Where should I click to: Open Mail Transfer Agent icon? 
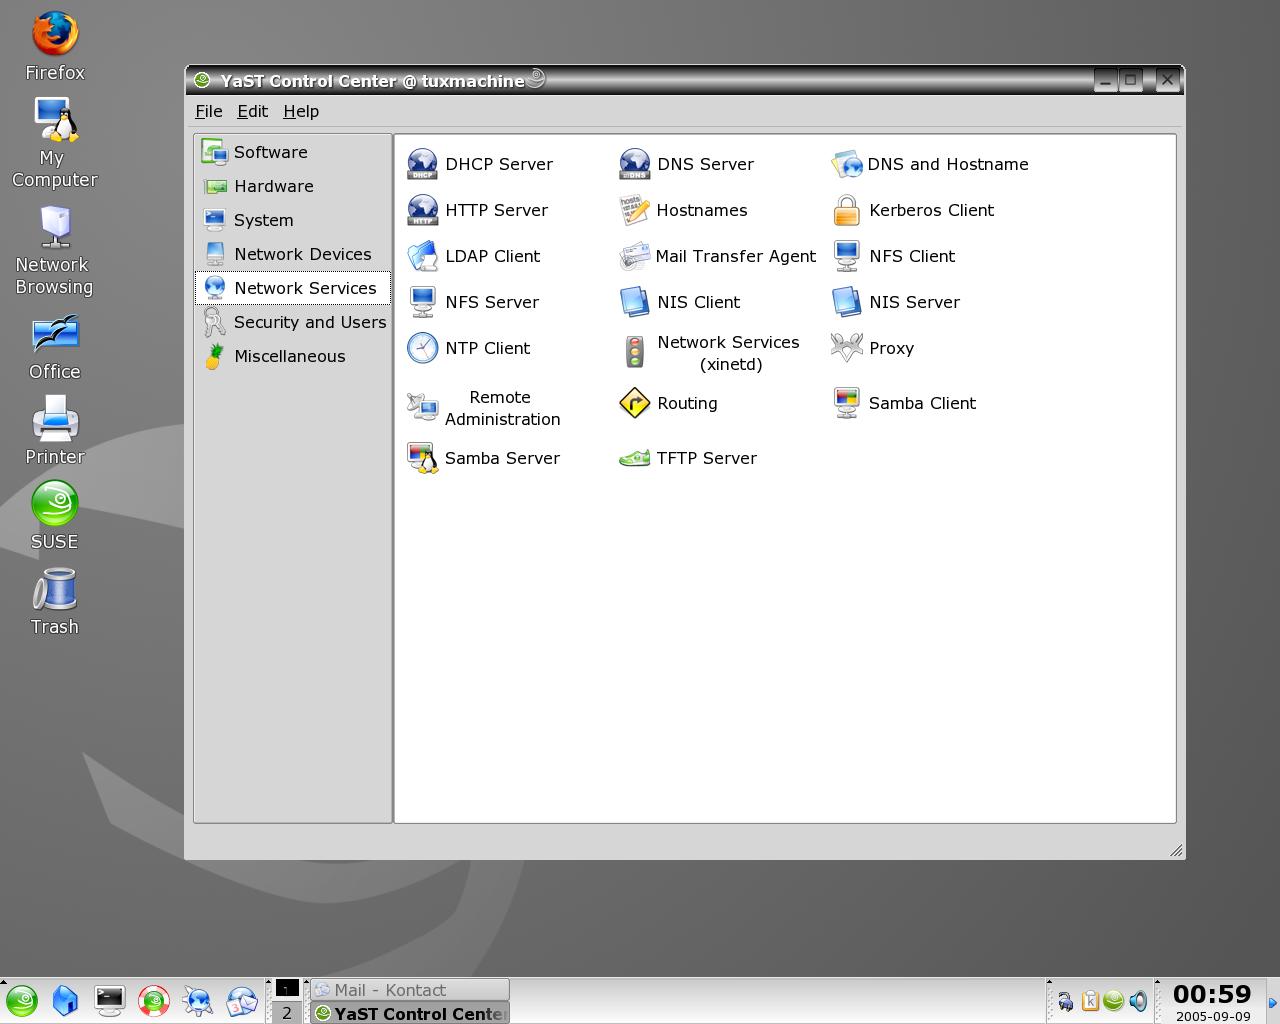coord(635,256)
